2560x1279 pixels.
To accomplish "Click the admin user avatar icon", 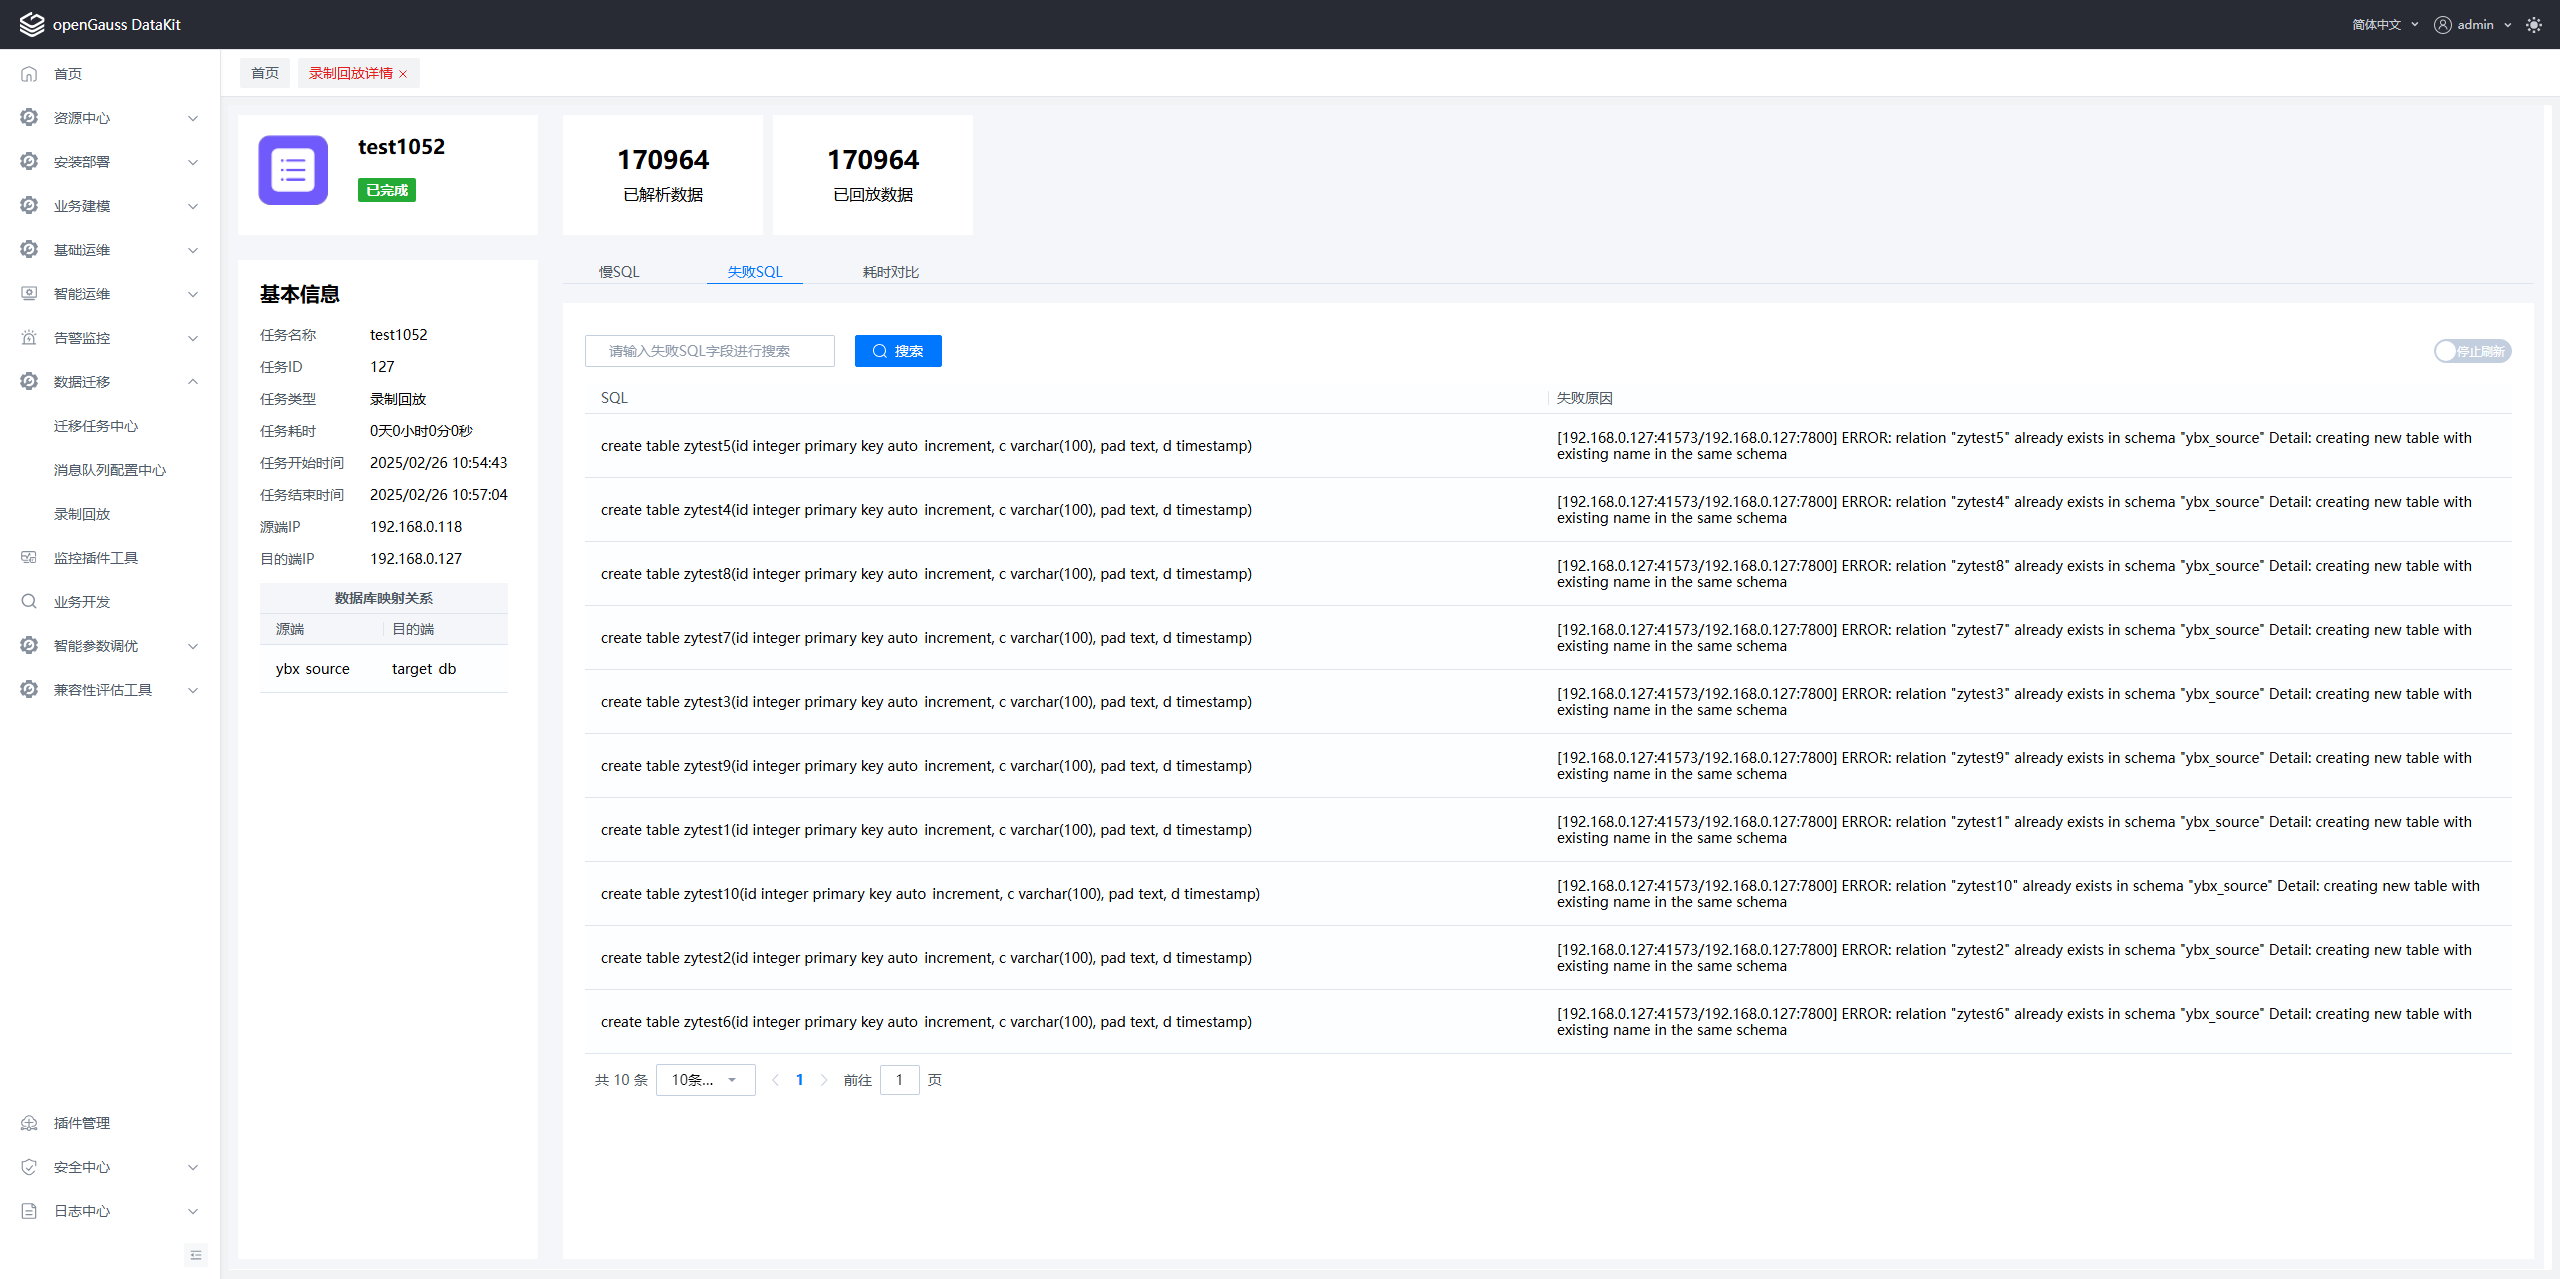I will (x=2443, y=25).
